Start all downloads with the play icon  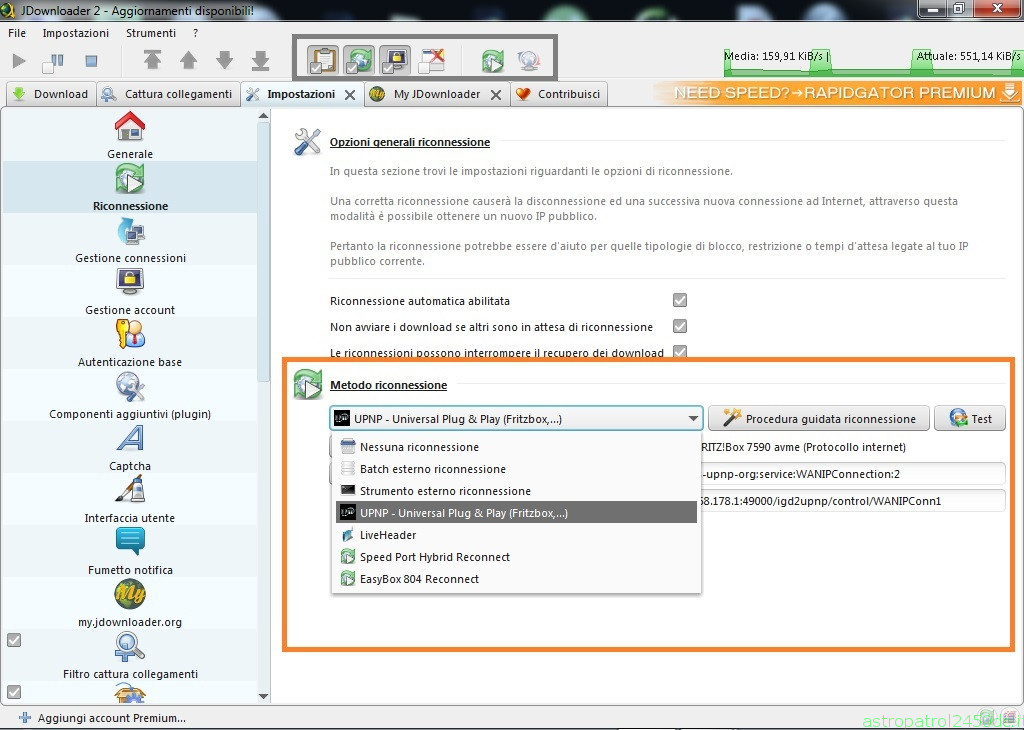19,61
